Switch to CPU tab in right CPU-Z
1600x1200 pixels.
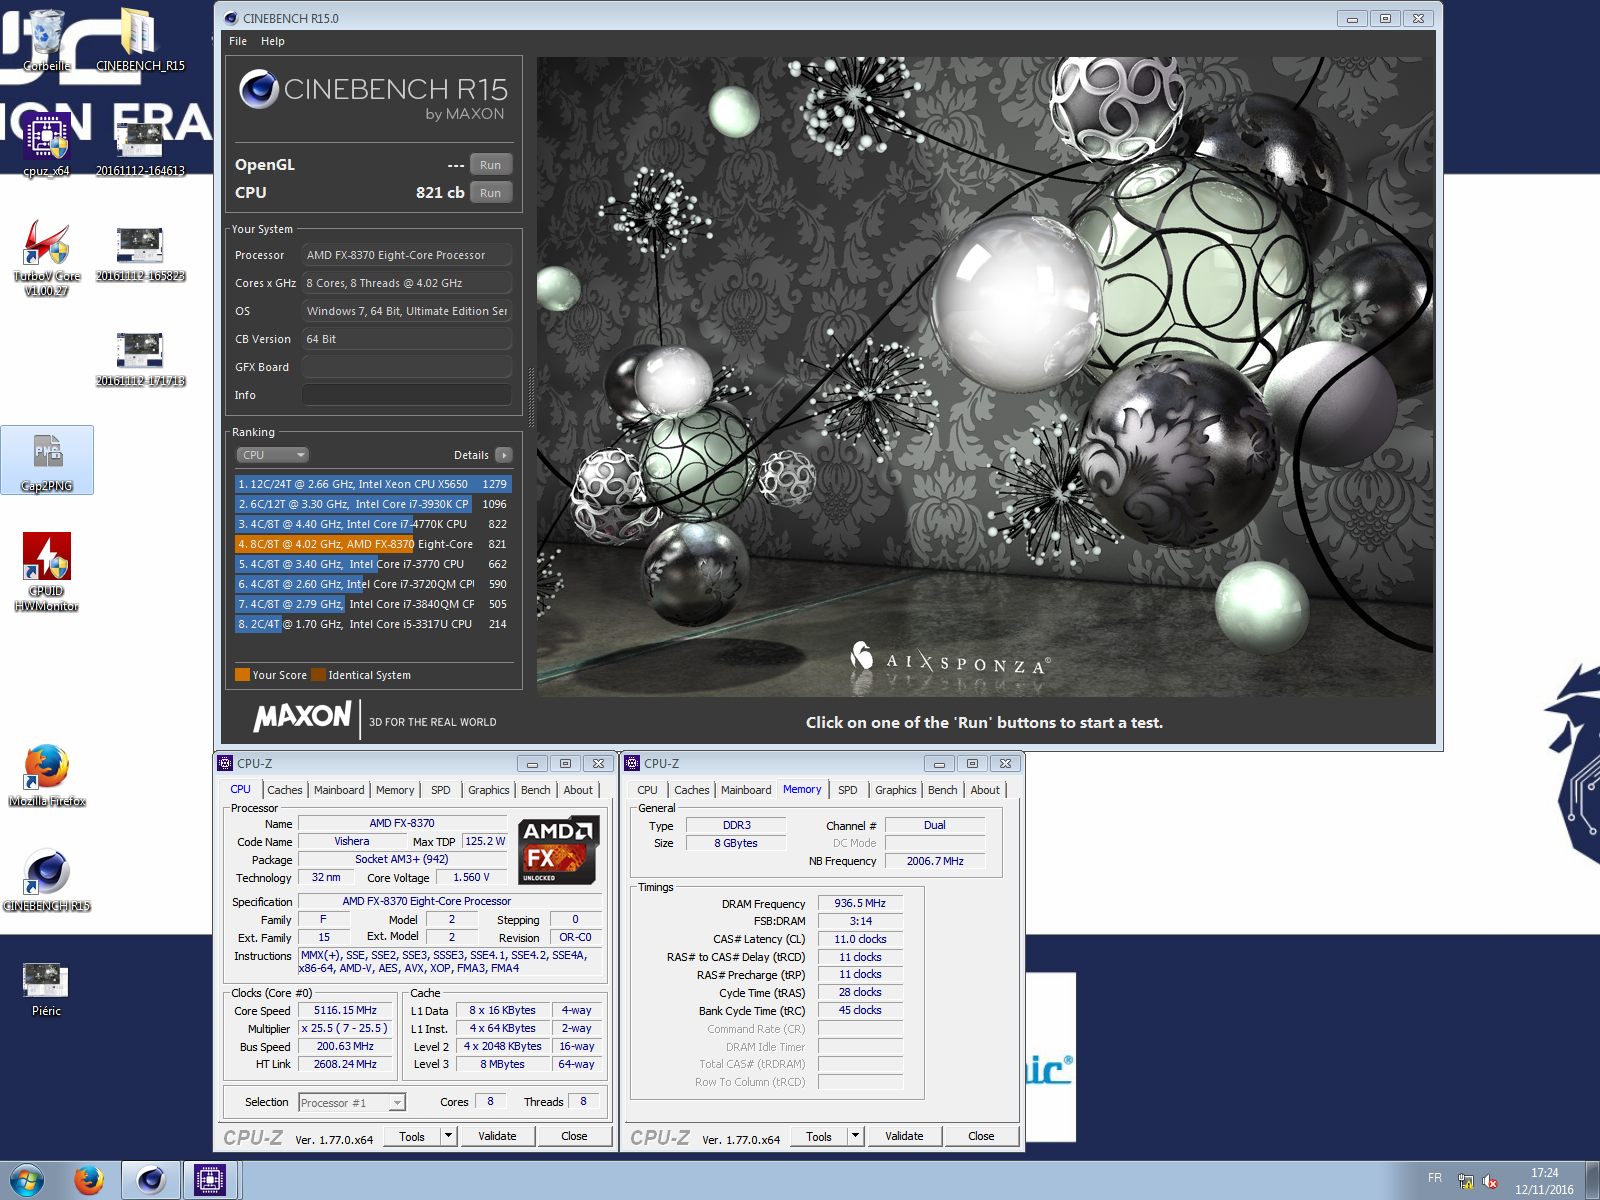pyautogui.click(x=648, y=790)
